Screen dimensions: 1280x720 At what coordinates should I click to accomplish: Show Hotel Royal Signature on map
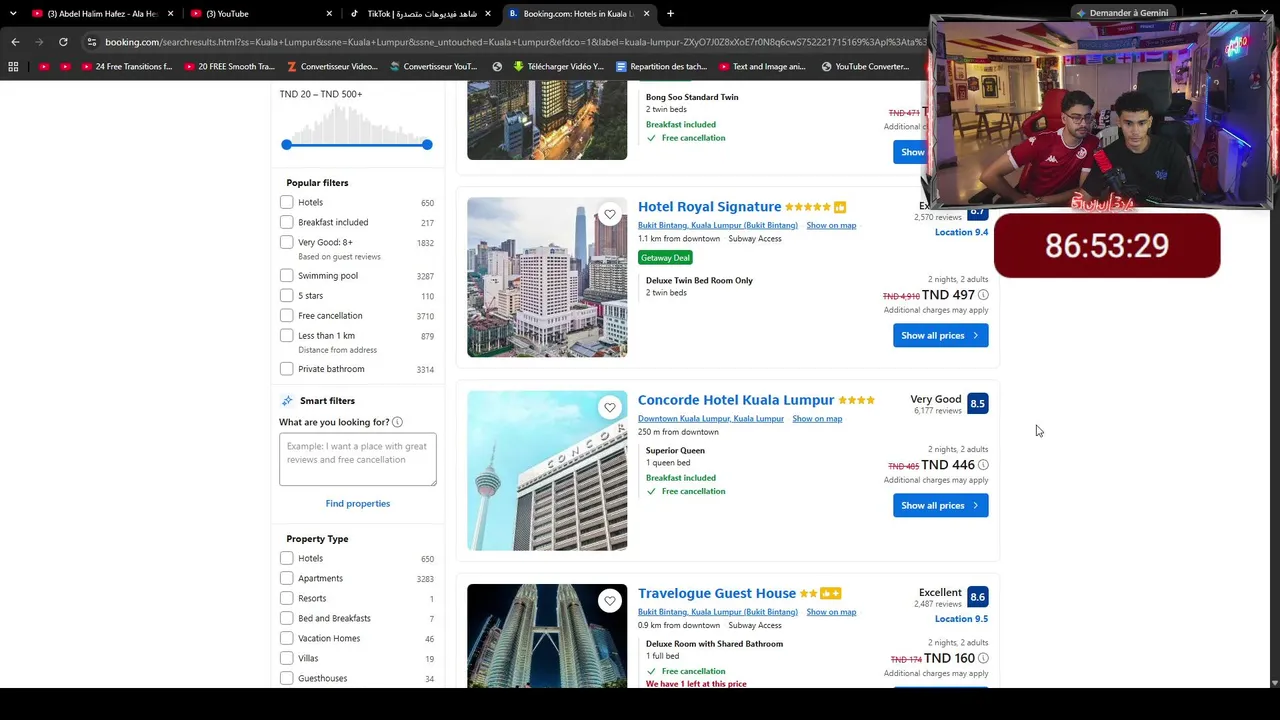[x=831, y=226]
